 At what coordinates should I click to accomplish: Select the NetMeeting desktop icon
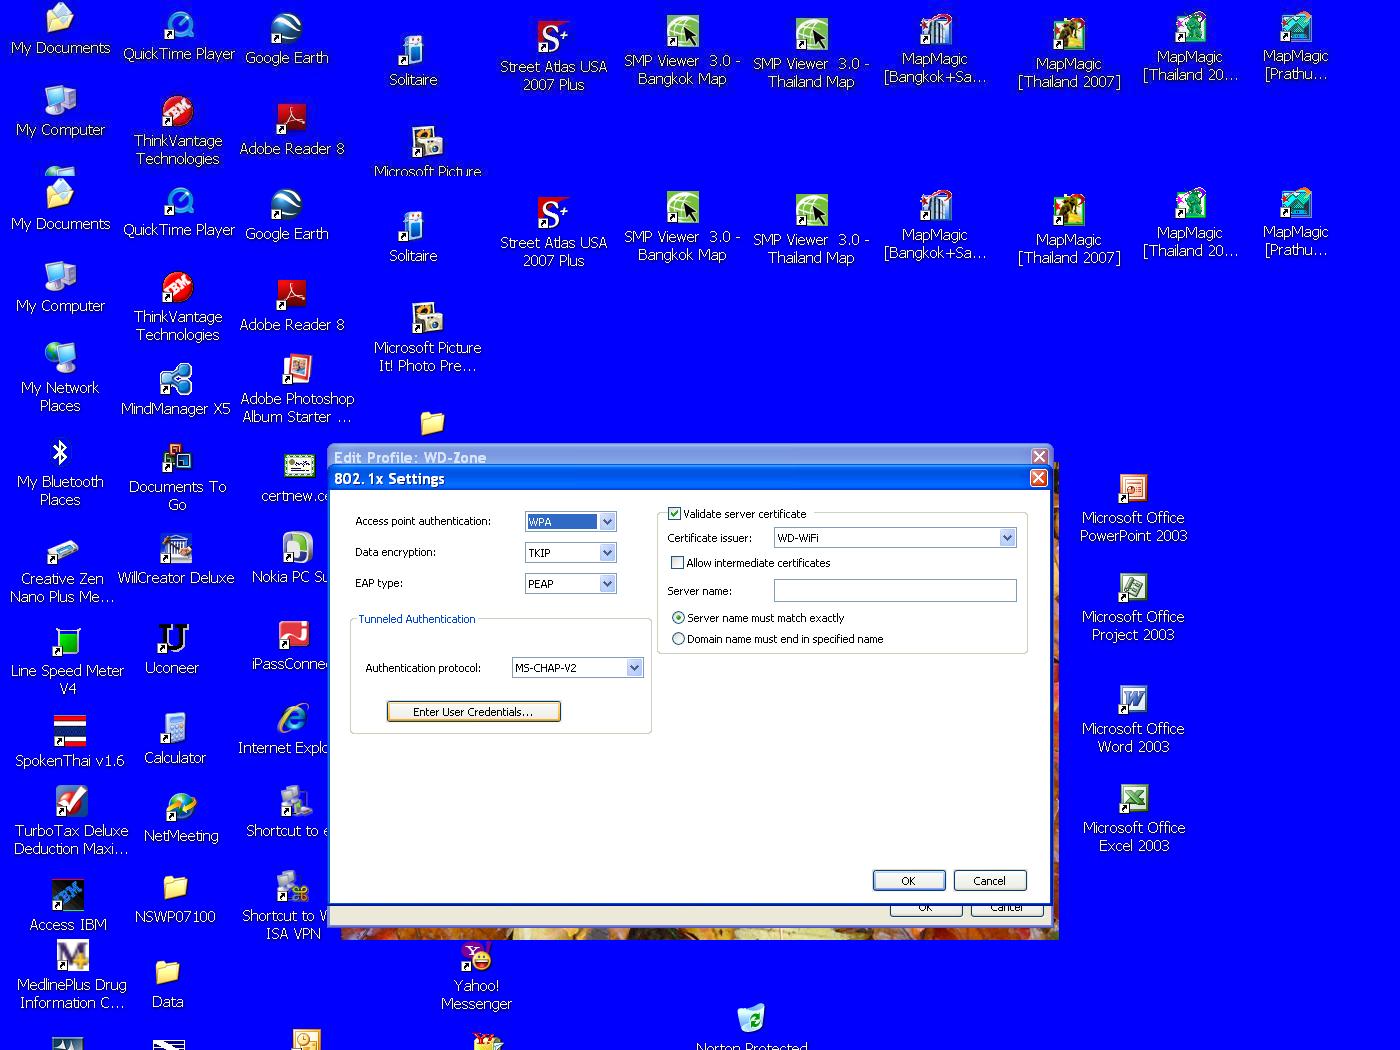[181, 807]
